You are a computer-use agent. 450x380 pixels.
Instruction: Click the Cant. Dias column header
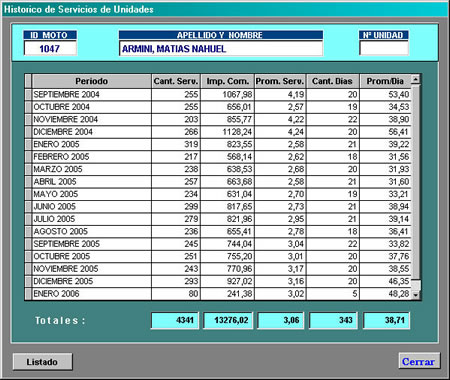[x=332, y=81]
